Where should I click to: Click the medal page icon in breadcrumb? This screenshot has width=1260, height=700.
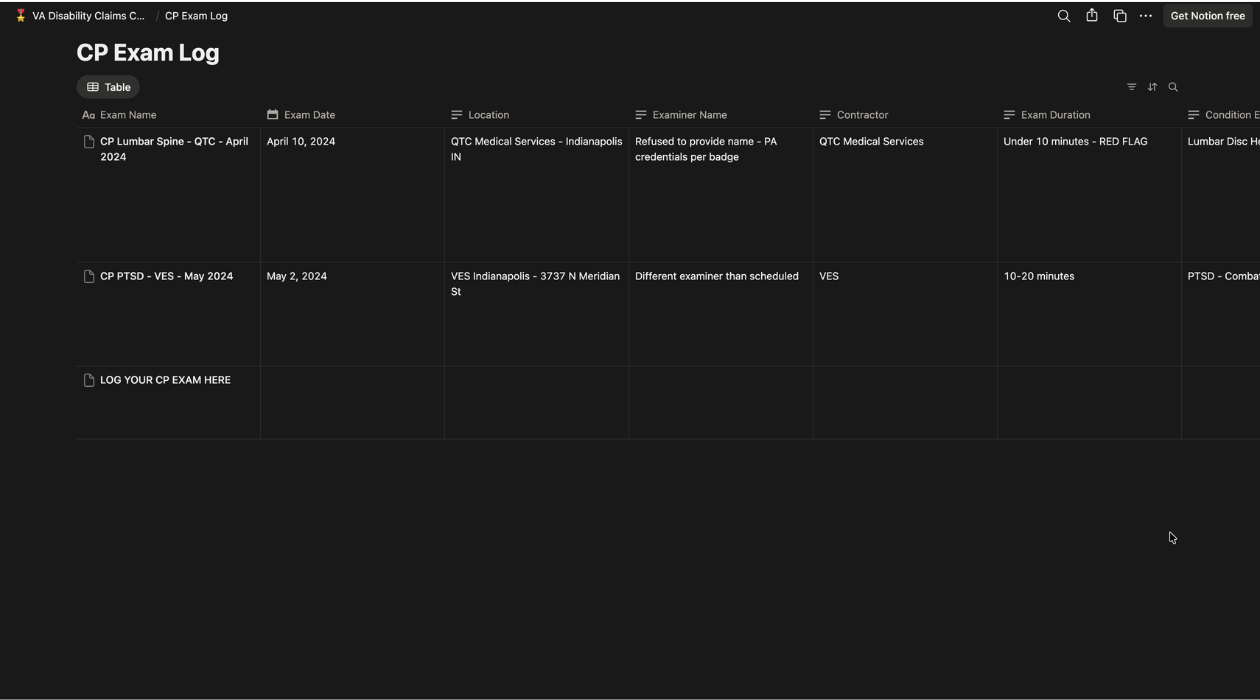click(20, 16)
